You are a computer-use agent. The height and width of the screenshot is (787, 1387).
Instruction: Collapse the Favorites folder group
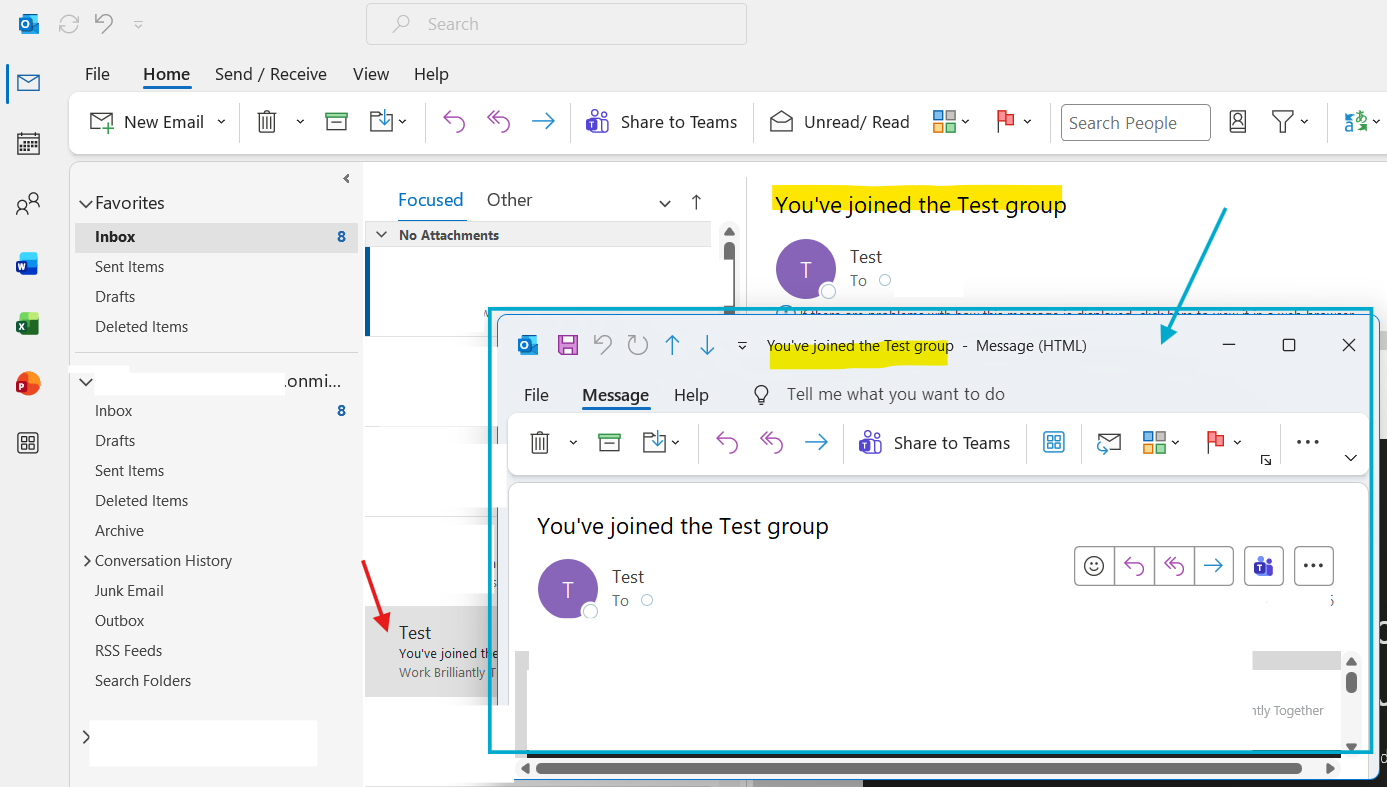point(85,203)
